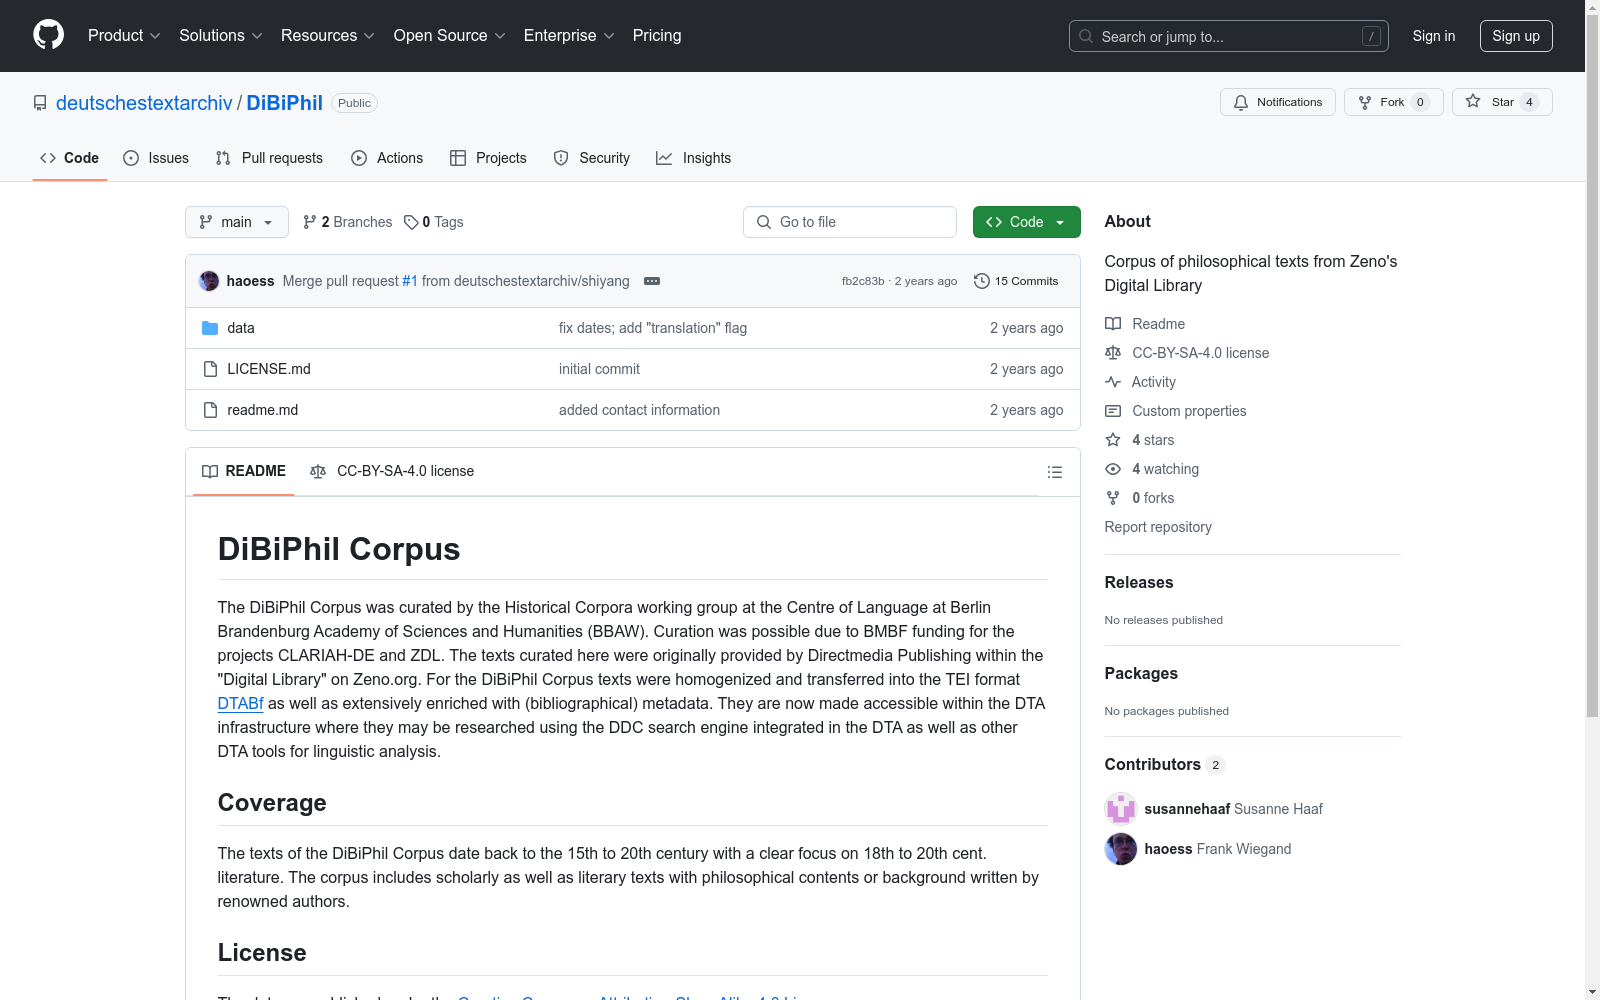Screen dimensions: 1600x1000
Task: Expand commit message ellipsis icon
Action: [652, 281]
